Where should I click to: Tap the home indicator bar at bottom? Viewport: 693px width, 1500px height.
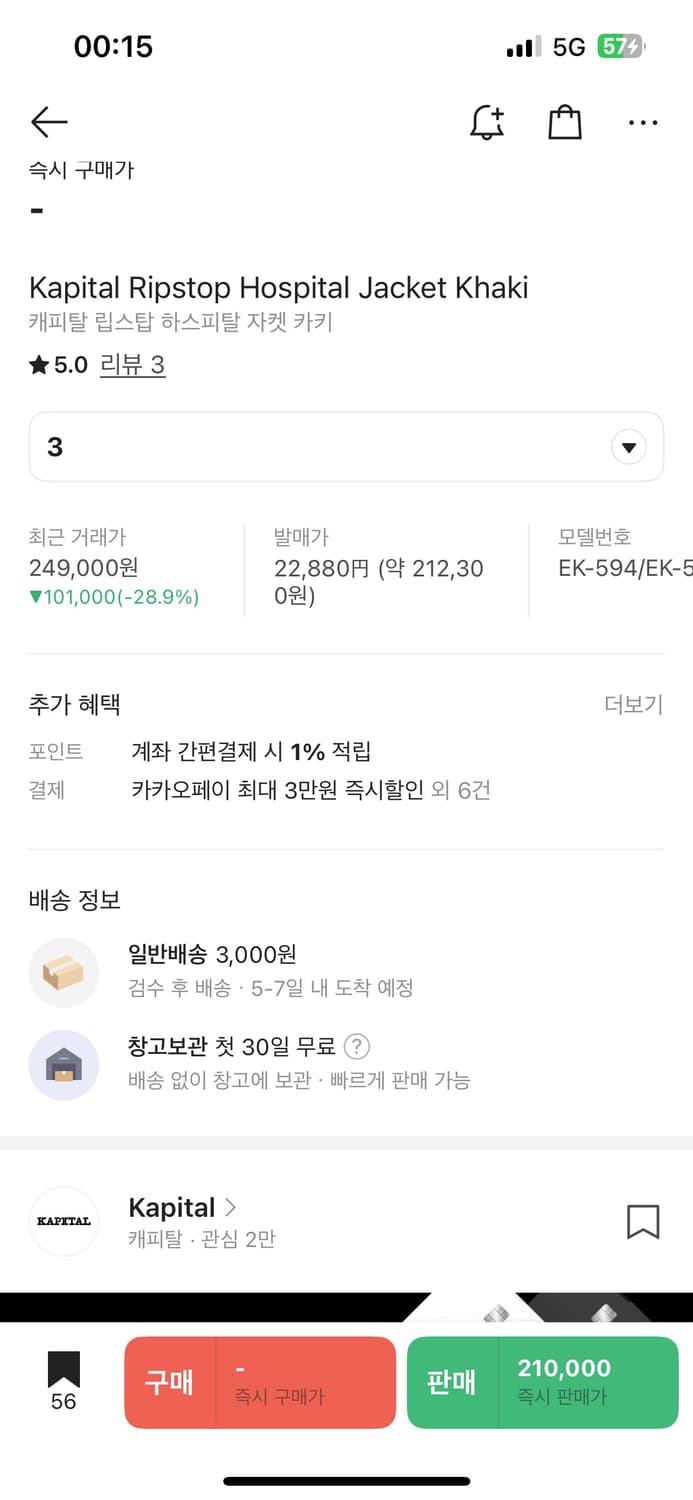point(346,1480)
